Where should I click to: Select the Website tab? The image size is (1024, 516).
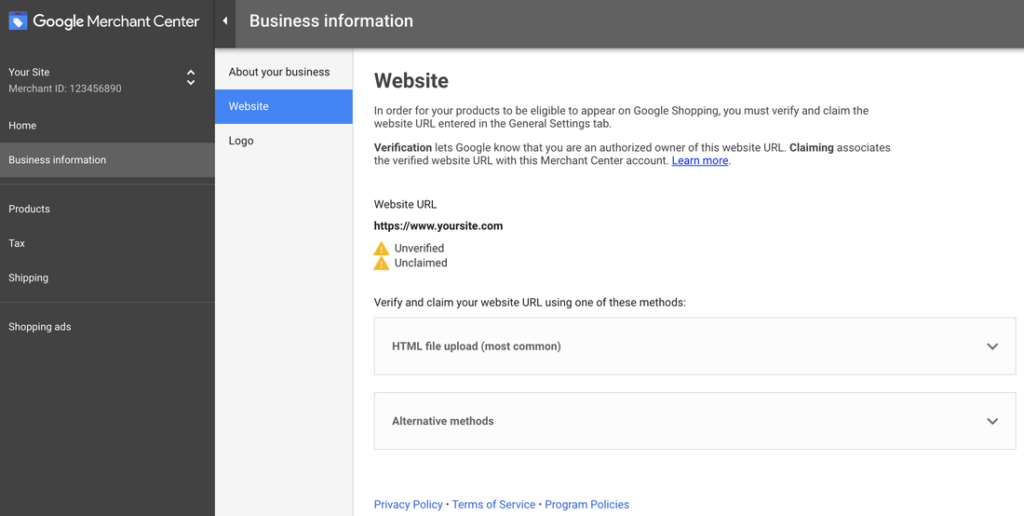click(x=249, y=106)
